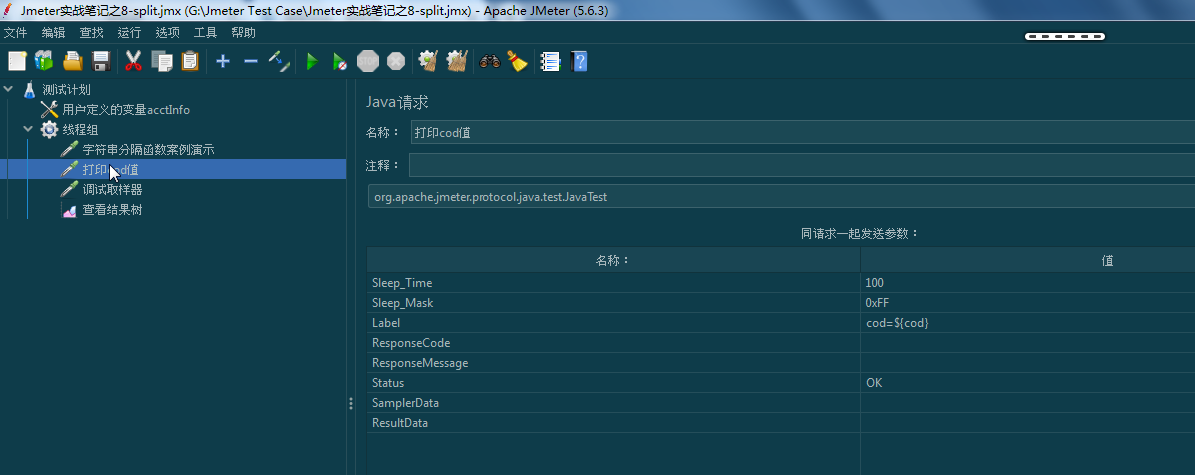The image size is (1195, 475).
Task: Reset search with yellow broom icon
Action: (x=517, y=61)
